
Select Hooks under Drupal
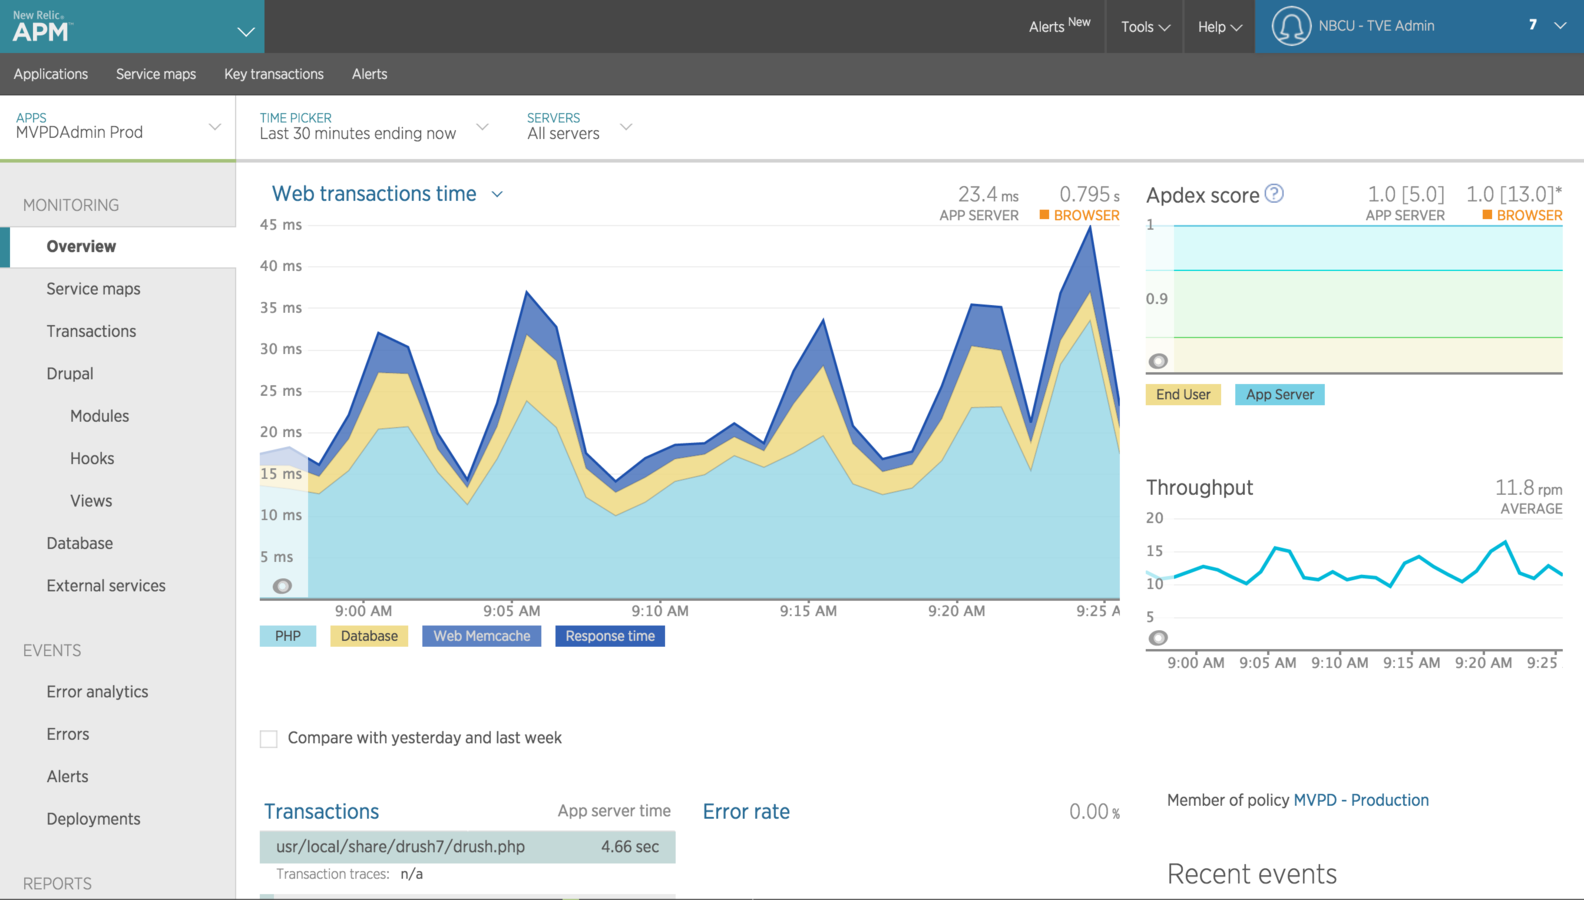[92, 459]
